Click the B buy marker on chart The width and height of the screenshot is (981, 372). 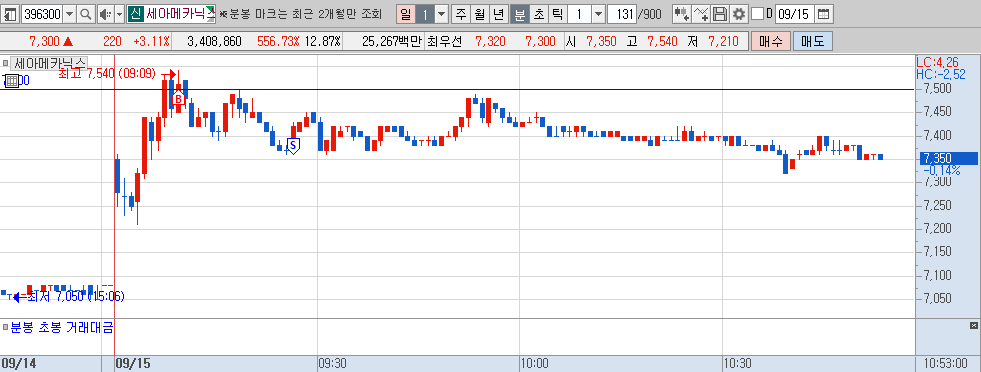click(178, 98)
